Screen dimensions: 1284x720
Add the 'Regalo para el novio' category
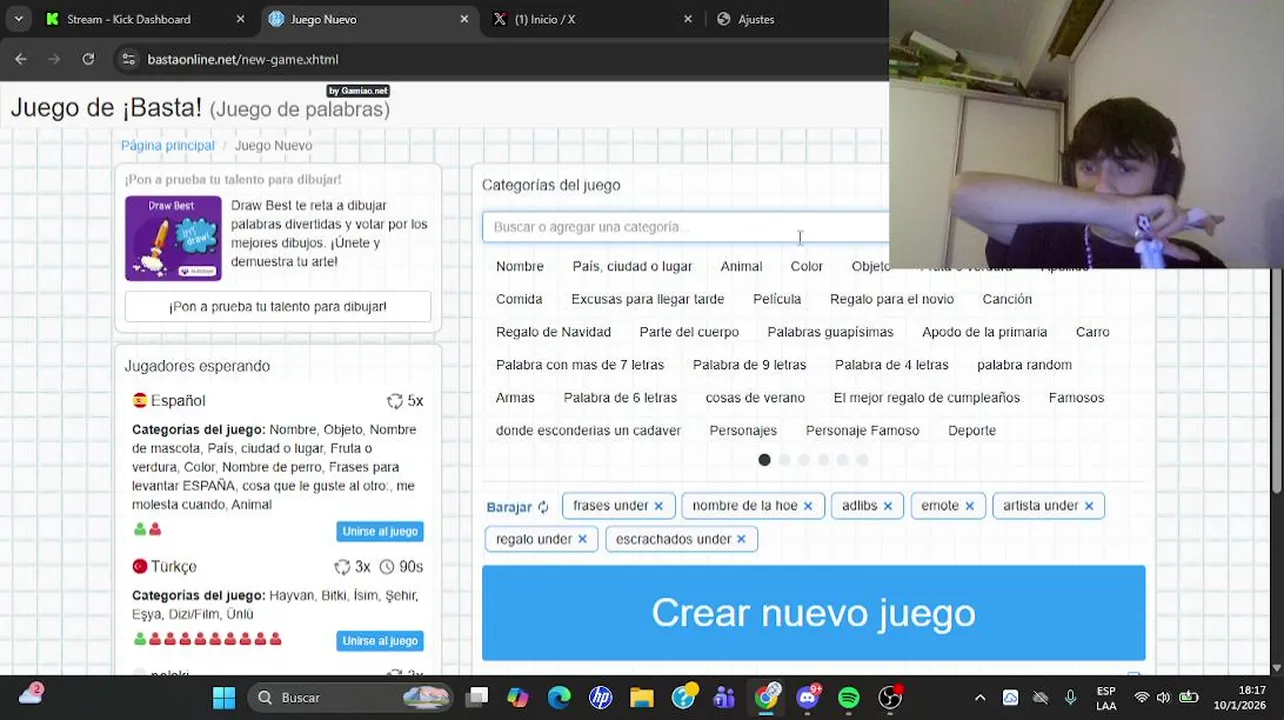[x=892, y=299]
